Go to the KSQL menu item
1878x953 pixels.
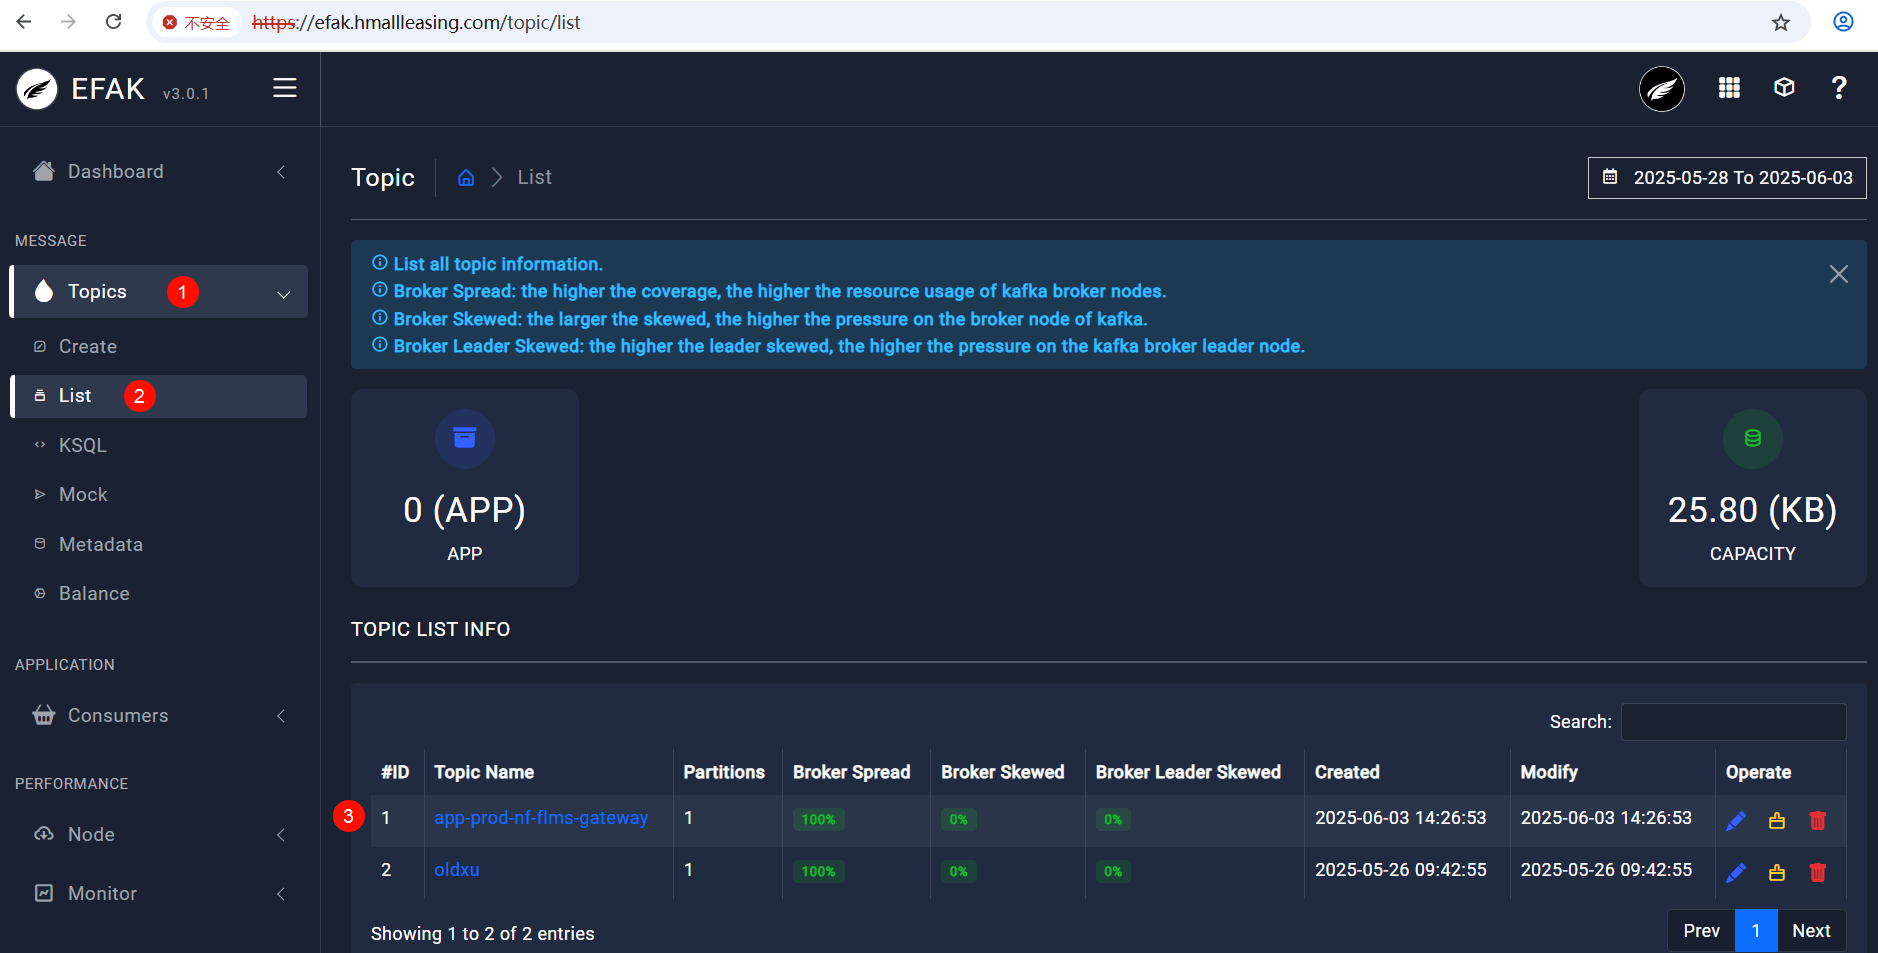(x=82, y=446)
